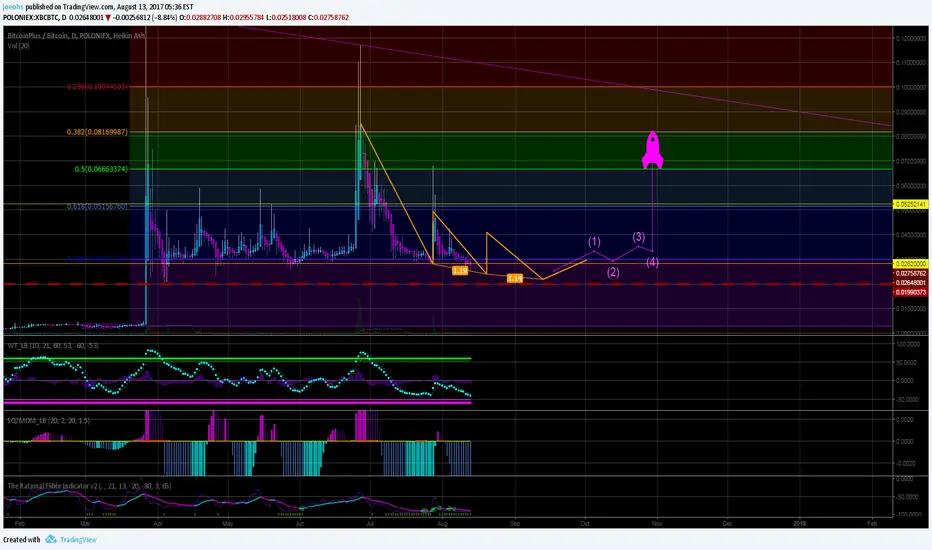Click the Jul label on the time axis

tap(370, 523)
